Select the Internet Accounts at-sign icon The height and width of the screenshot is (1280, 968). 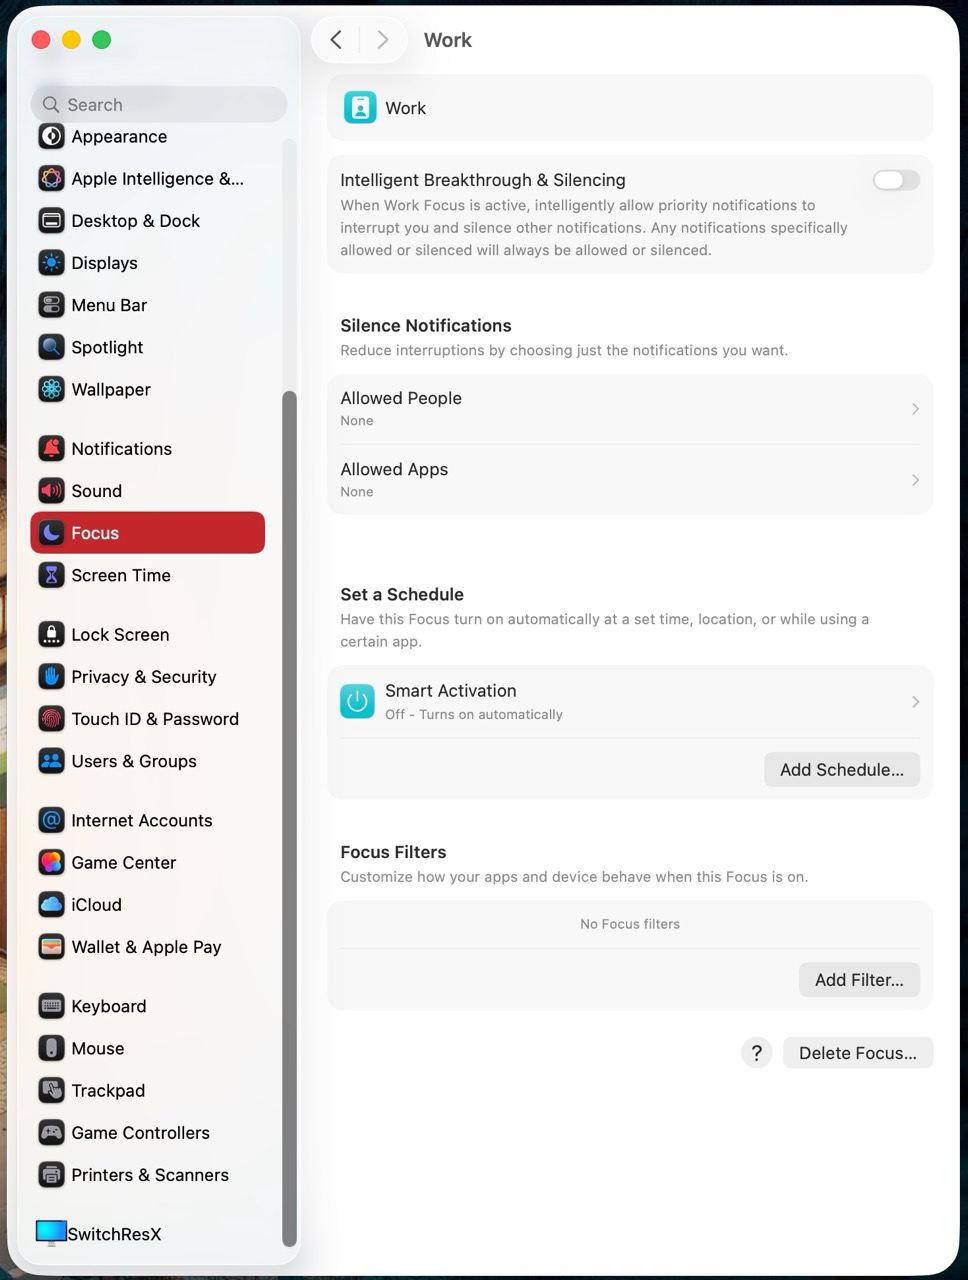tap(51, 820)
